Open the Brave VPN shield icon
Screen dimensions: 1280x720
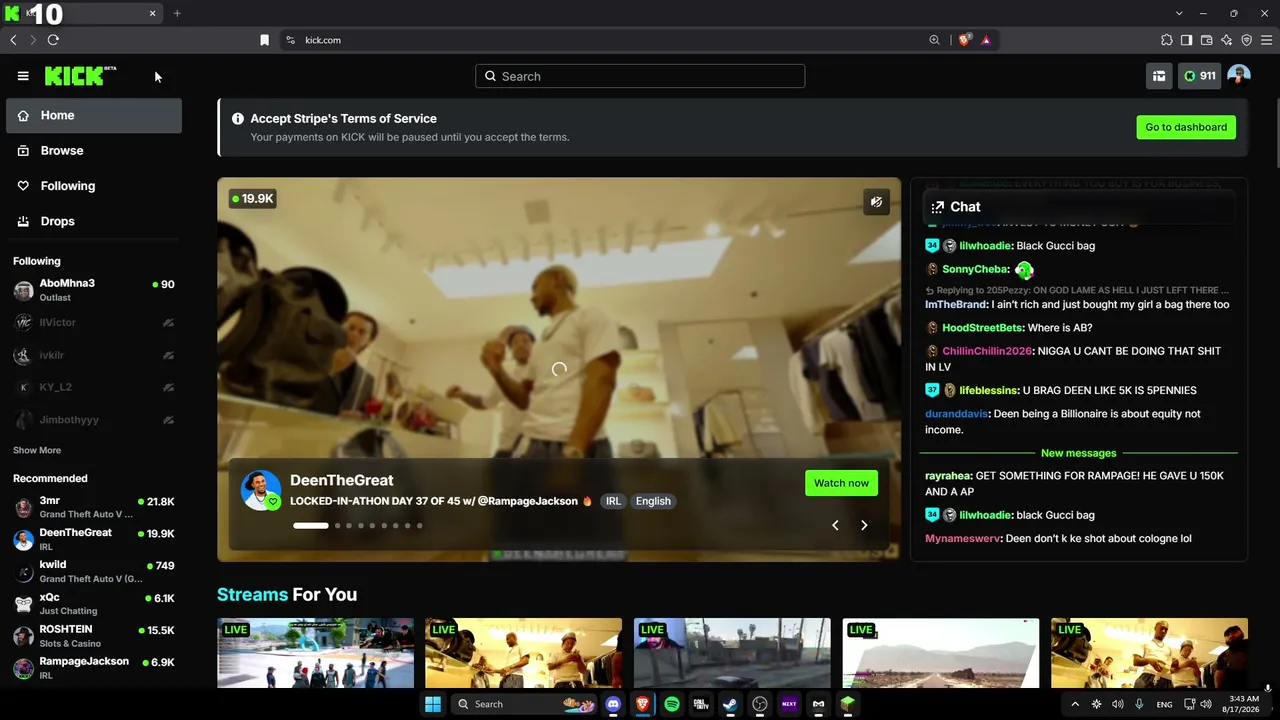pos(1246,40)
